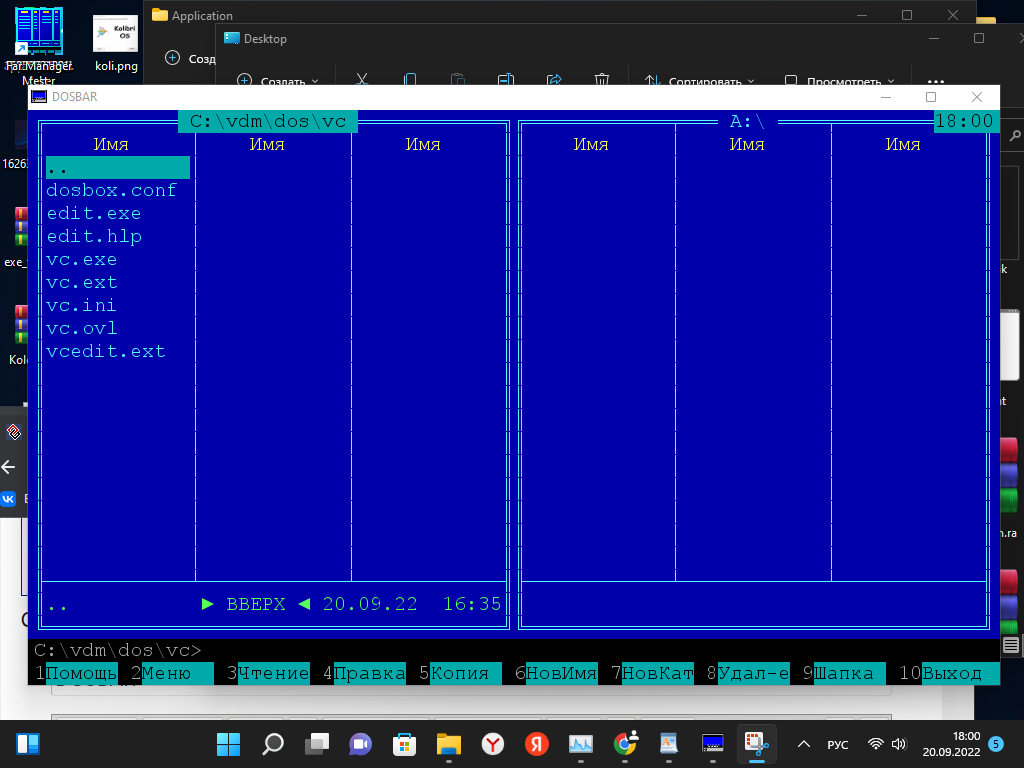1024x768 pixels.
Task: Expand the hidden system tray icons
Action: pos(804,744)
